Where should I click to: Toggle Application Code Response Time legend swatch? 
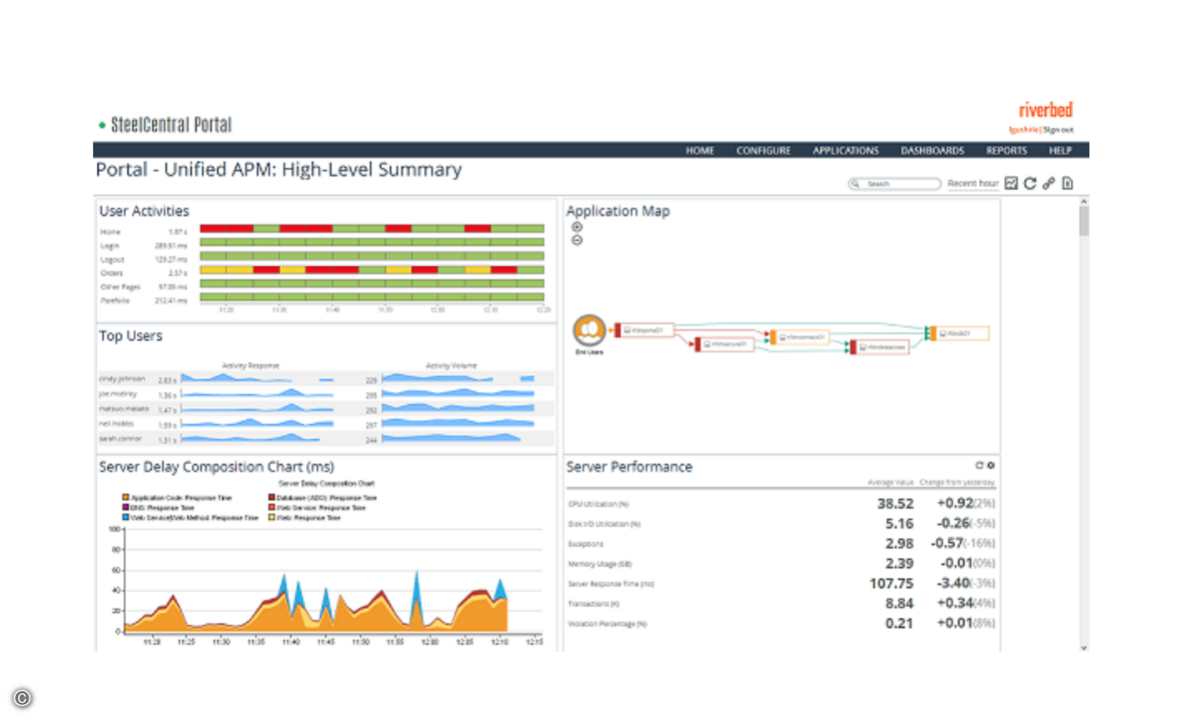(125, 497)
